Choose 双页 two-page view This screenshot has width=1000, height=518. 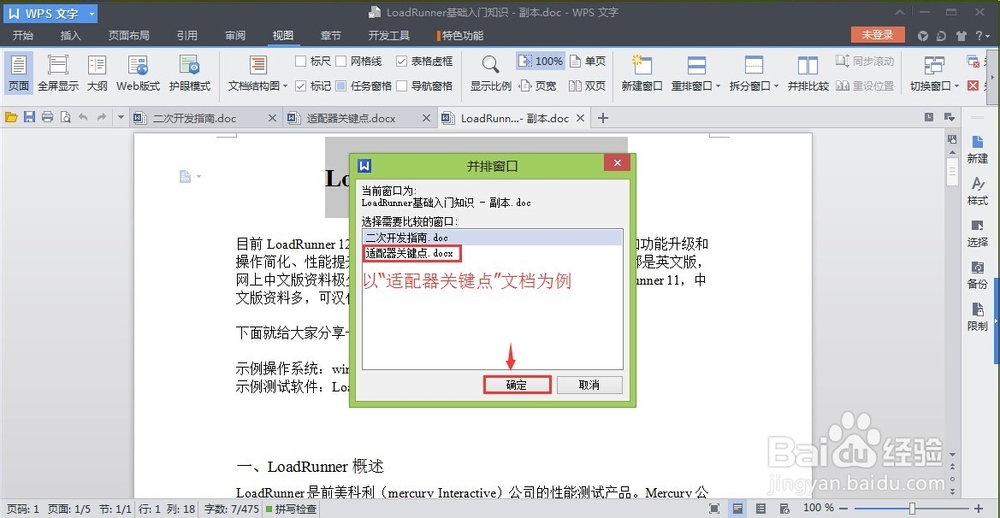pos(587,85)
